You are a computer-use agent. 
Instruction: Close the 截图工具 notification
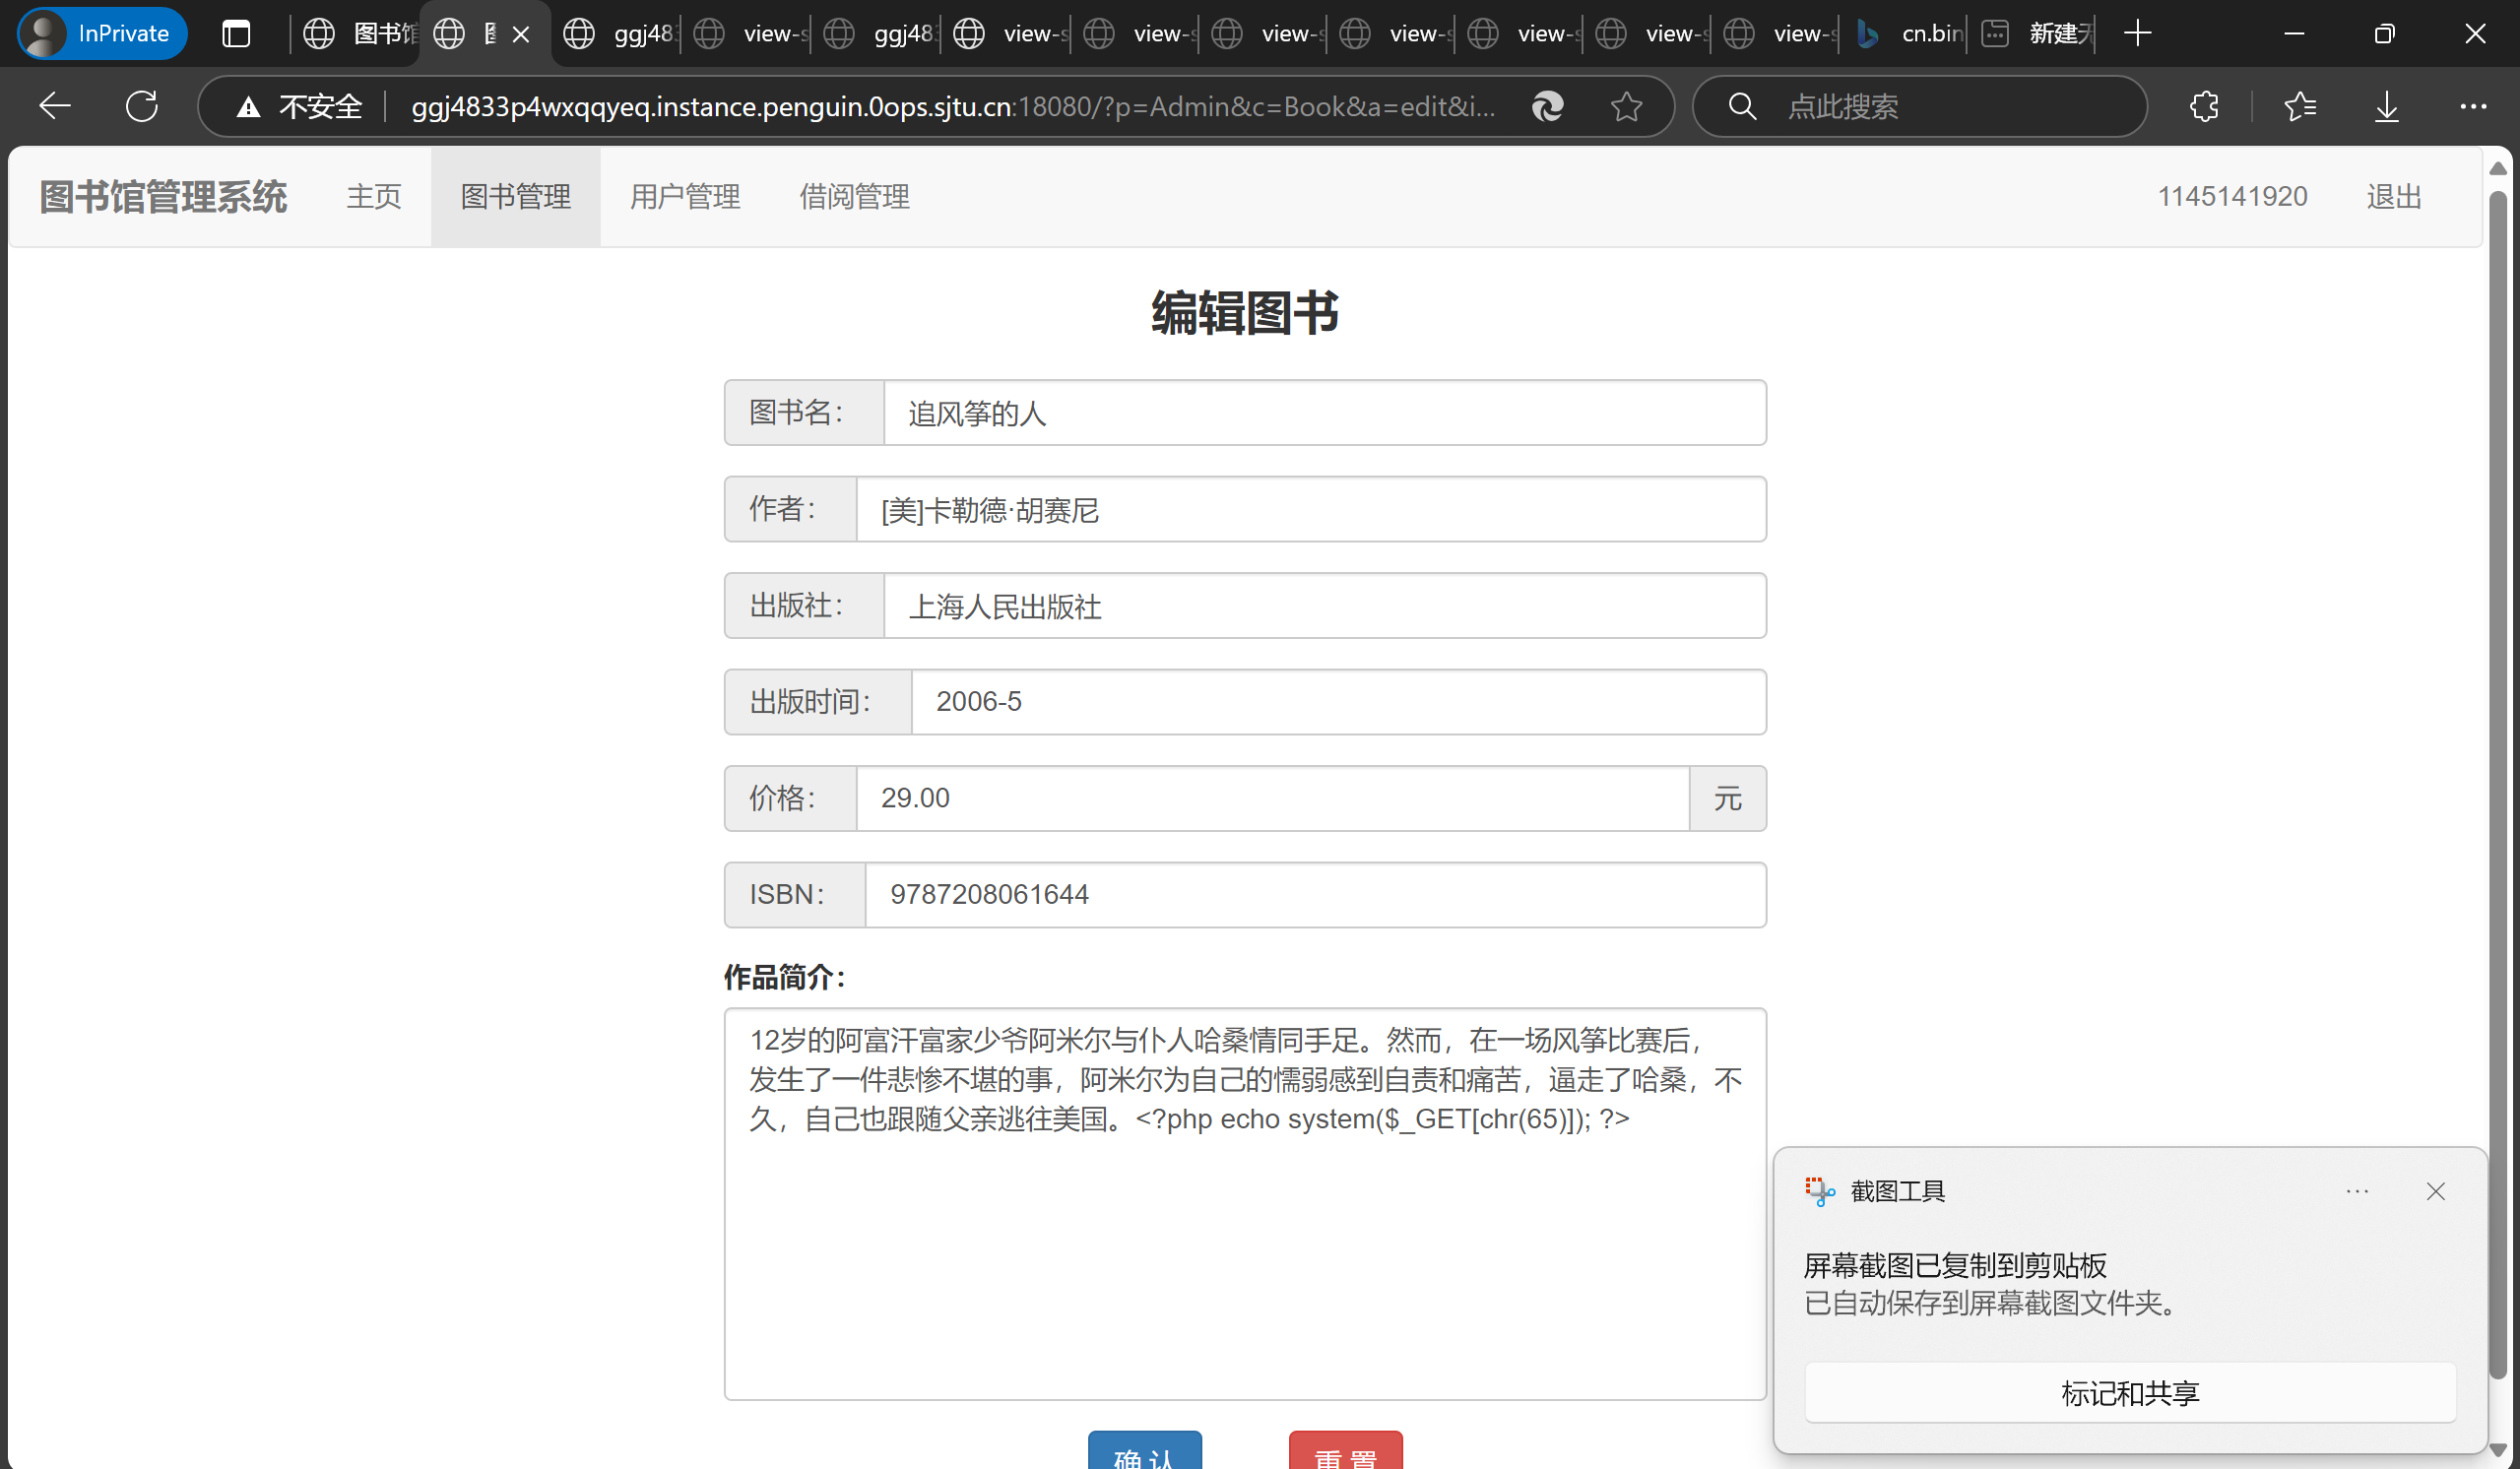click(x=2435, y=1191)
